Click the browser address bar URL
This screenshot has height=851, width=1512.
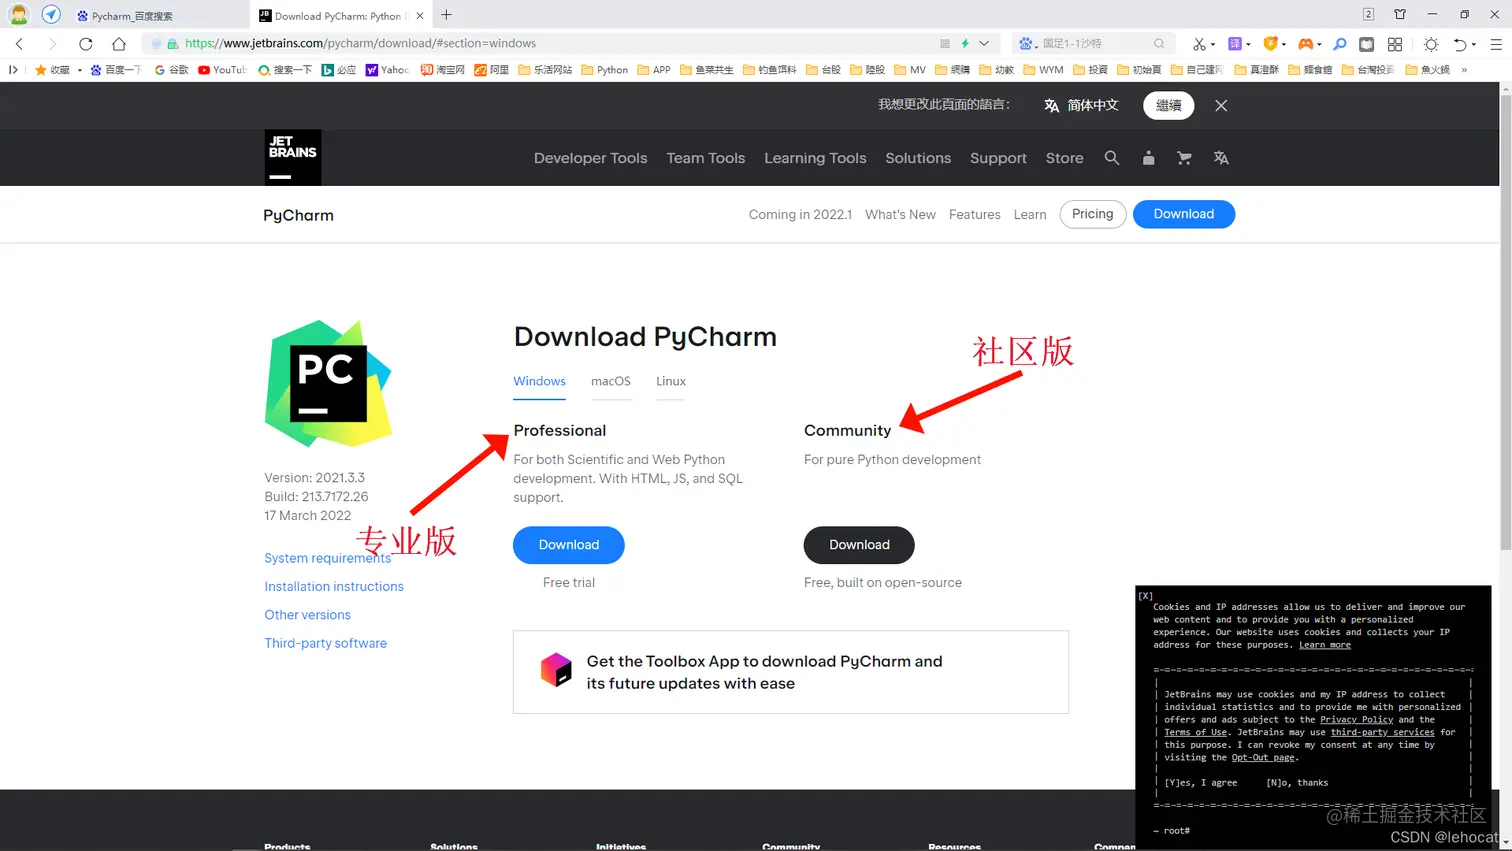click(361, 43)
